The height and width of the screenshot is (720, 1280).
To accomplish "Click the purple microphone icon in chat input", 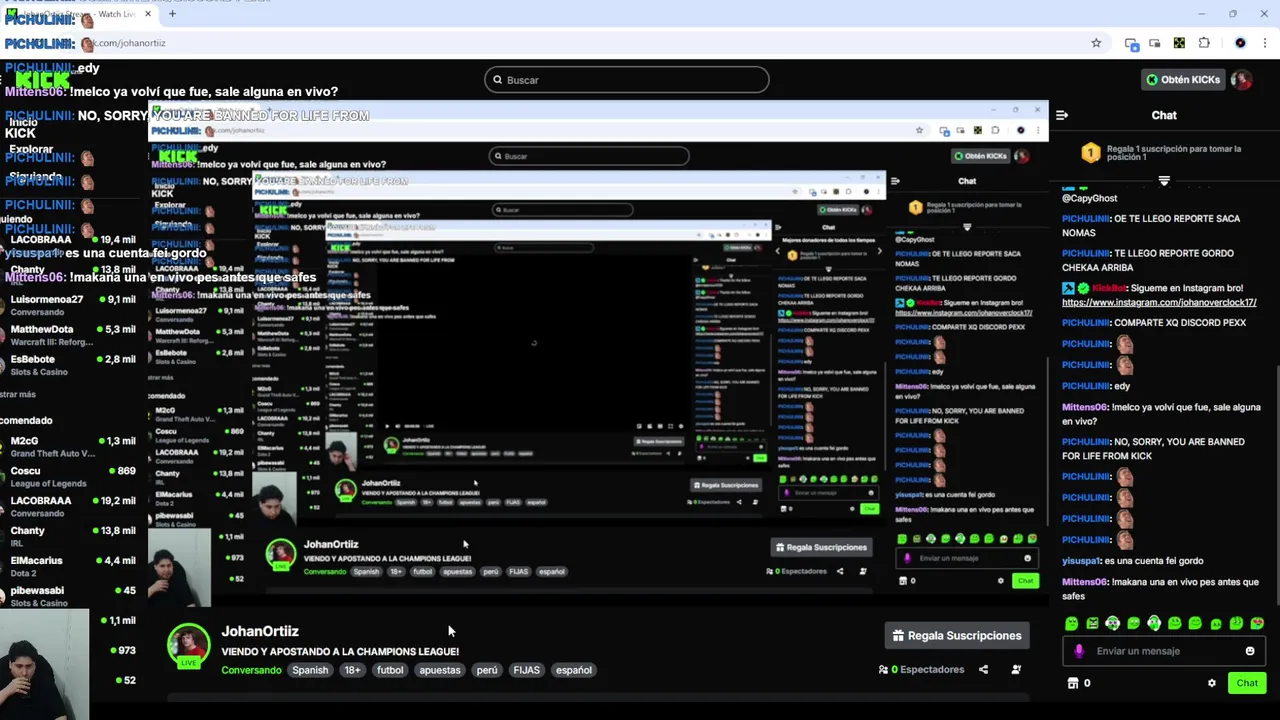I will click(1079, 651).
